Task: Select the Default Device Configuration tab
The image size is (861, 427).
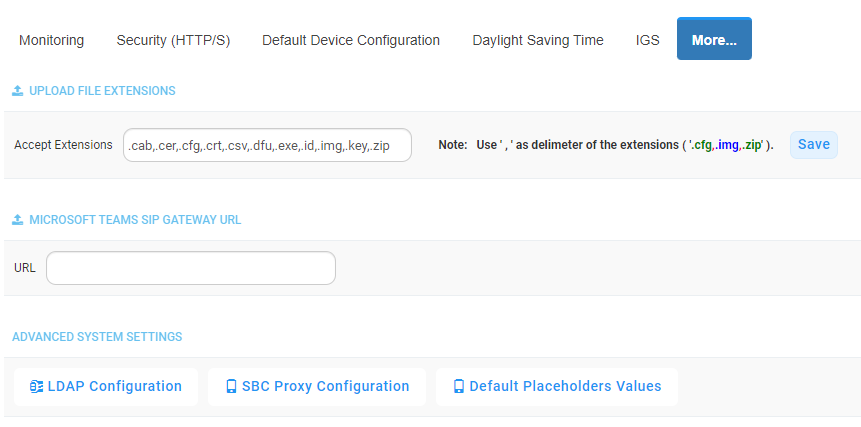Action: (351, 40)
